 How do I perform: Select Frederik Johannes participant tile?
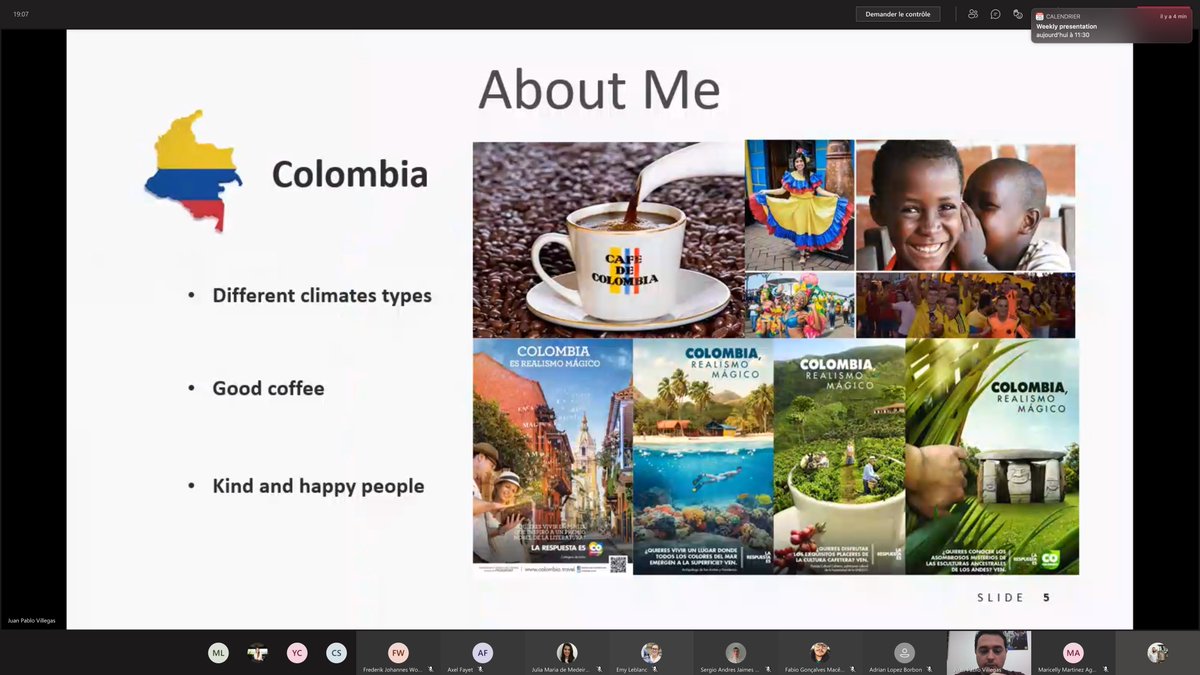(x=398, y=653)
